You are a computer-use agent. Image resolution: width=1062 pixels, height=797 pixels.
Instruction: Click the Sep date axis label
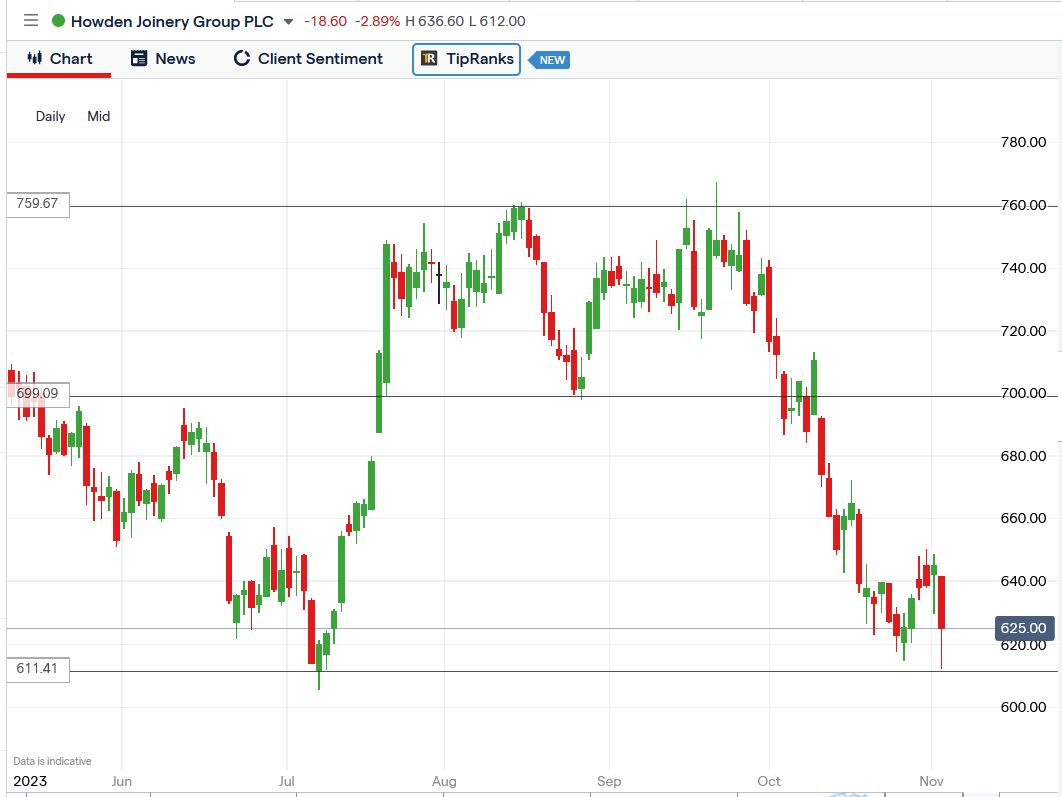(x=609, y=781)
